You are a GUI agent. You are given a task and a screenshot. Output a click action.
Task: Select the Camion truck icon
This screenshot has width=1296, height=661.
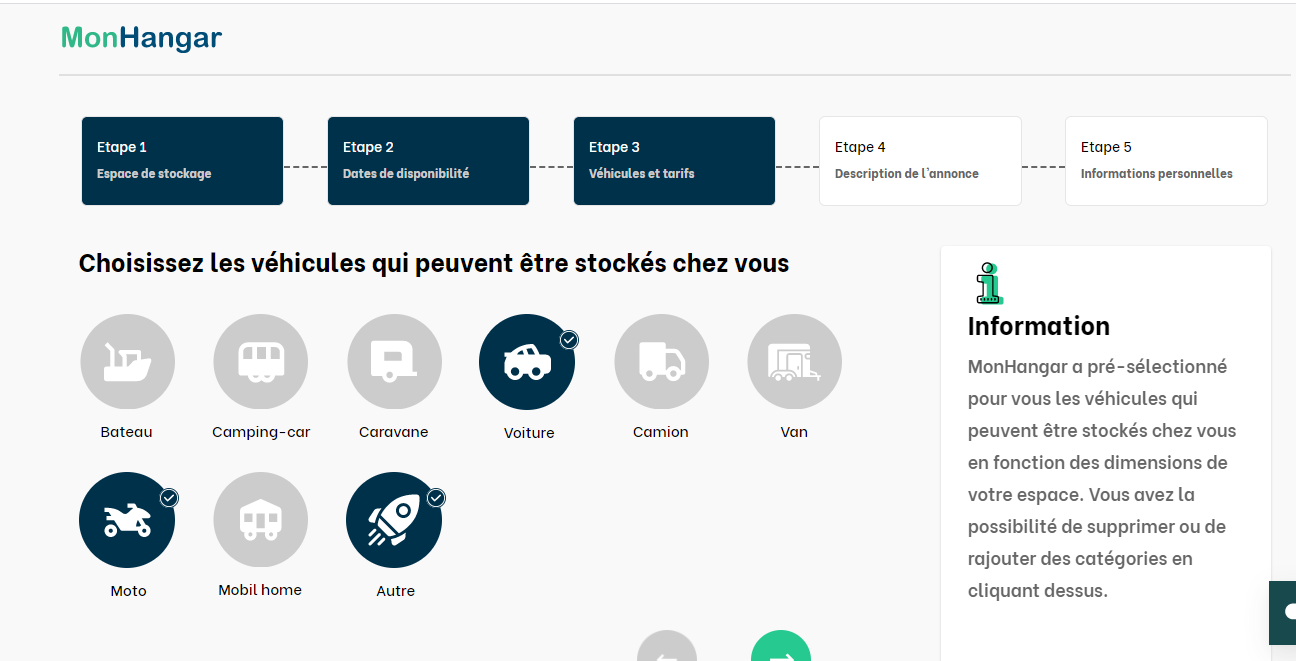point(661,362)
